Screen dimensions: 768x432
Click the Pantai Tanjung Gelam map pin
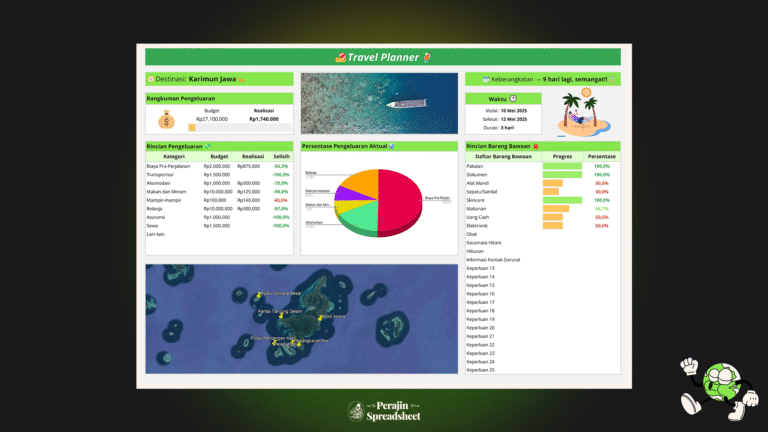pos(281,316)
